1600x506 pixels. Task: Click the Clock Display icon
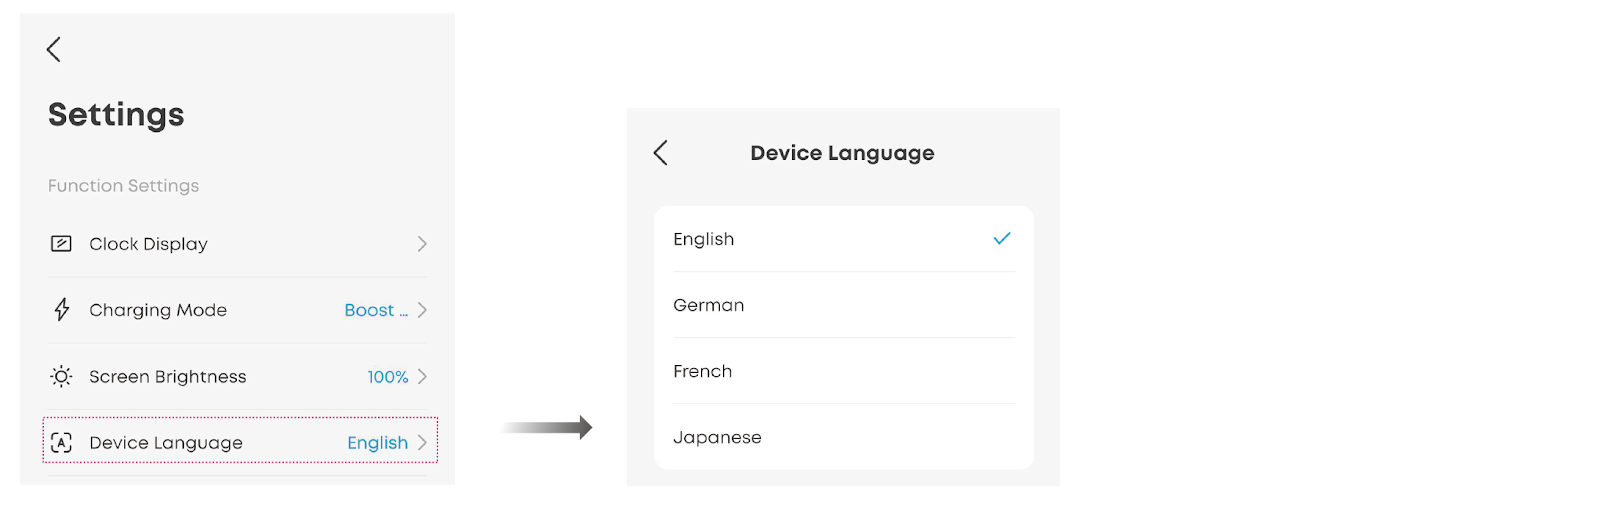click(x=61, y=244)
